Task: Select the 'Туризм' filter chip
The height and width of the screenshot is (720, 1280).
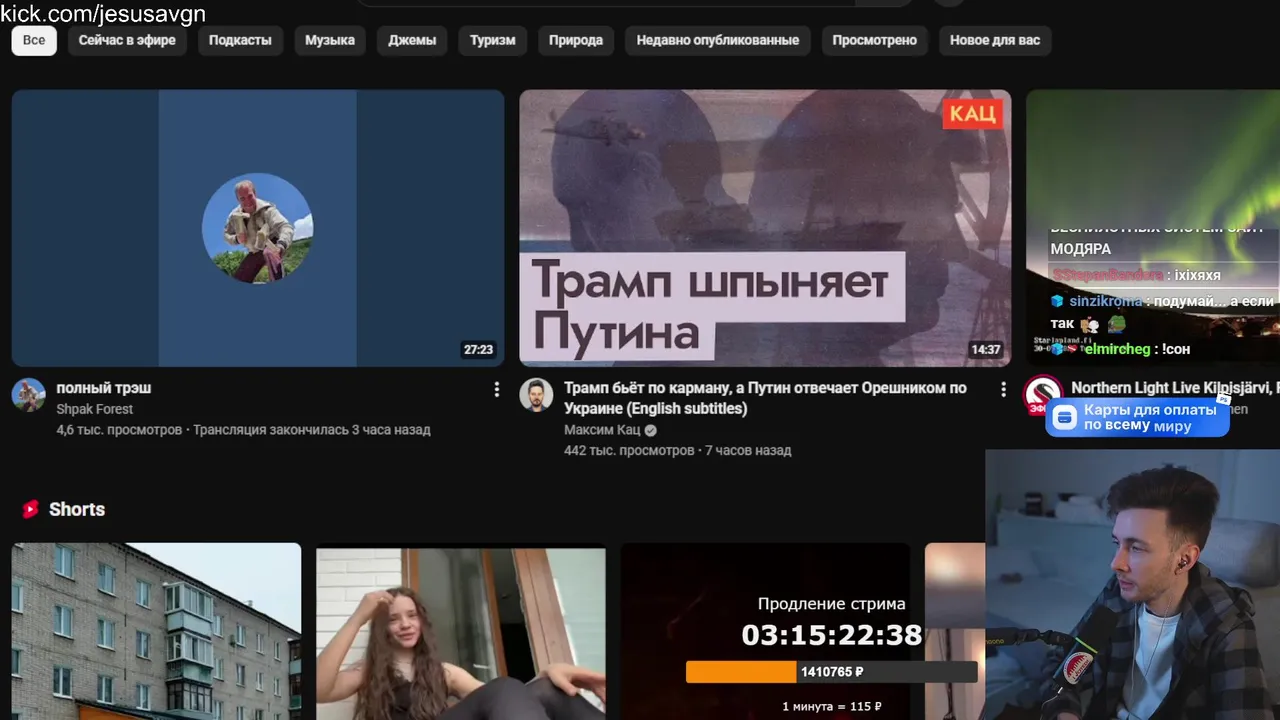Action: [x=493, y=41]
